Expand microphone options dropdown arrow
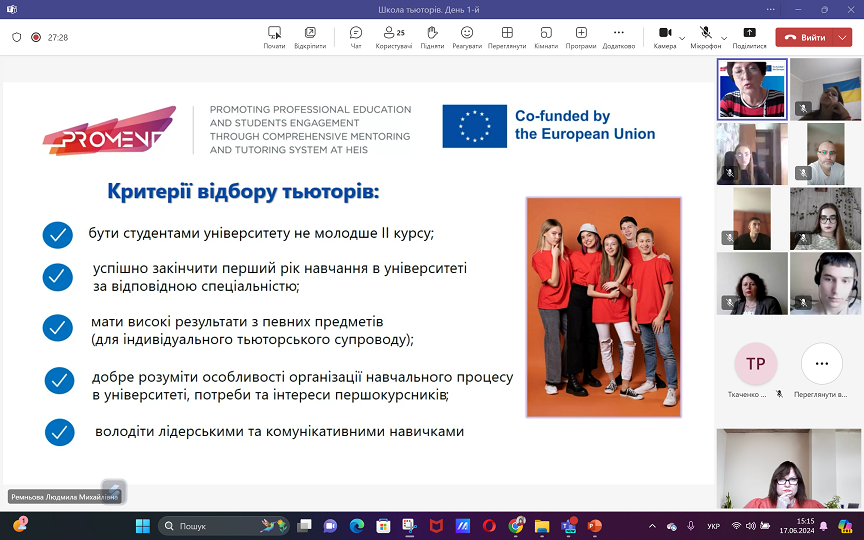The image size is (864, 540). click(724, 37)
